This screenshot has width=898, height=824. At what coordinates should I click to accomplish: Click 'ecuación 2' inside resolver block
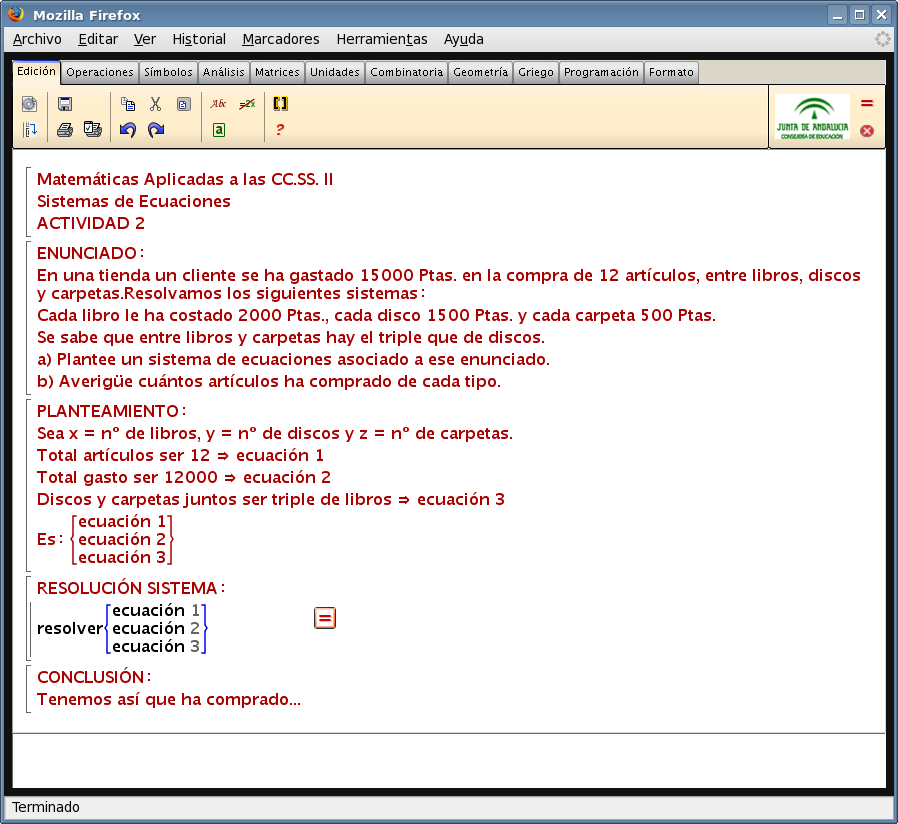tap(156, 628)
